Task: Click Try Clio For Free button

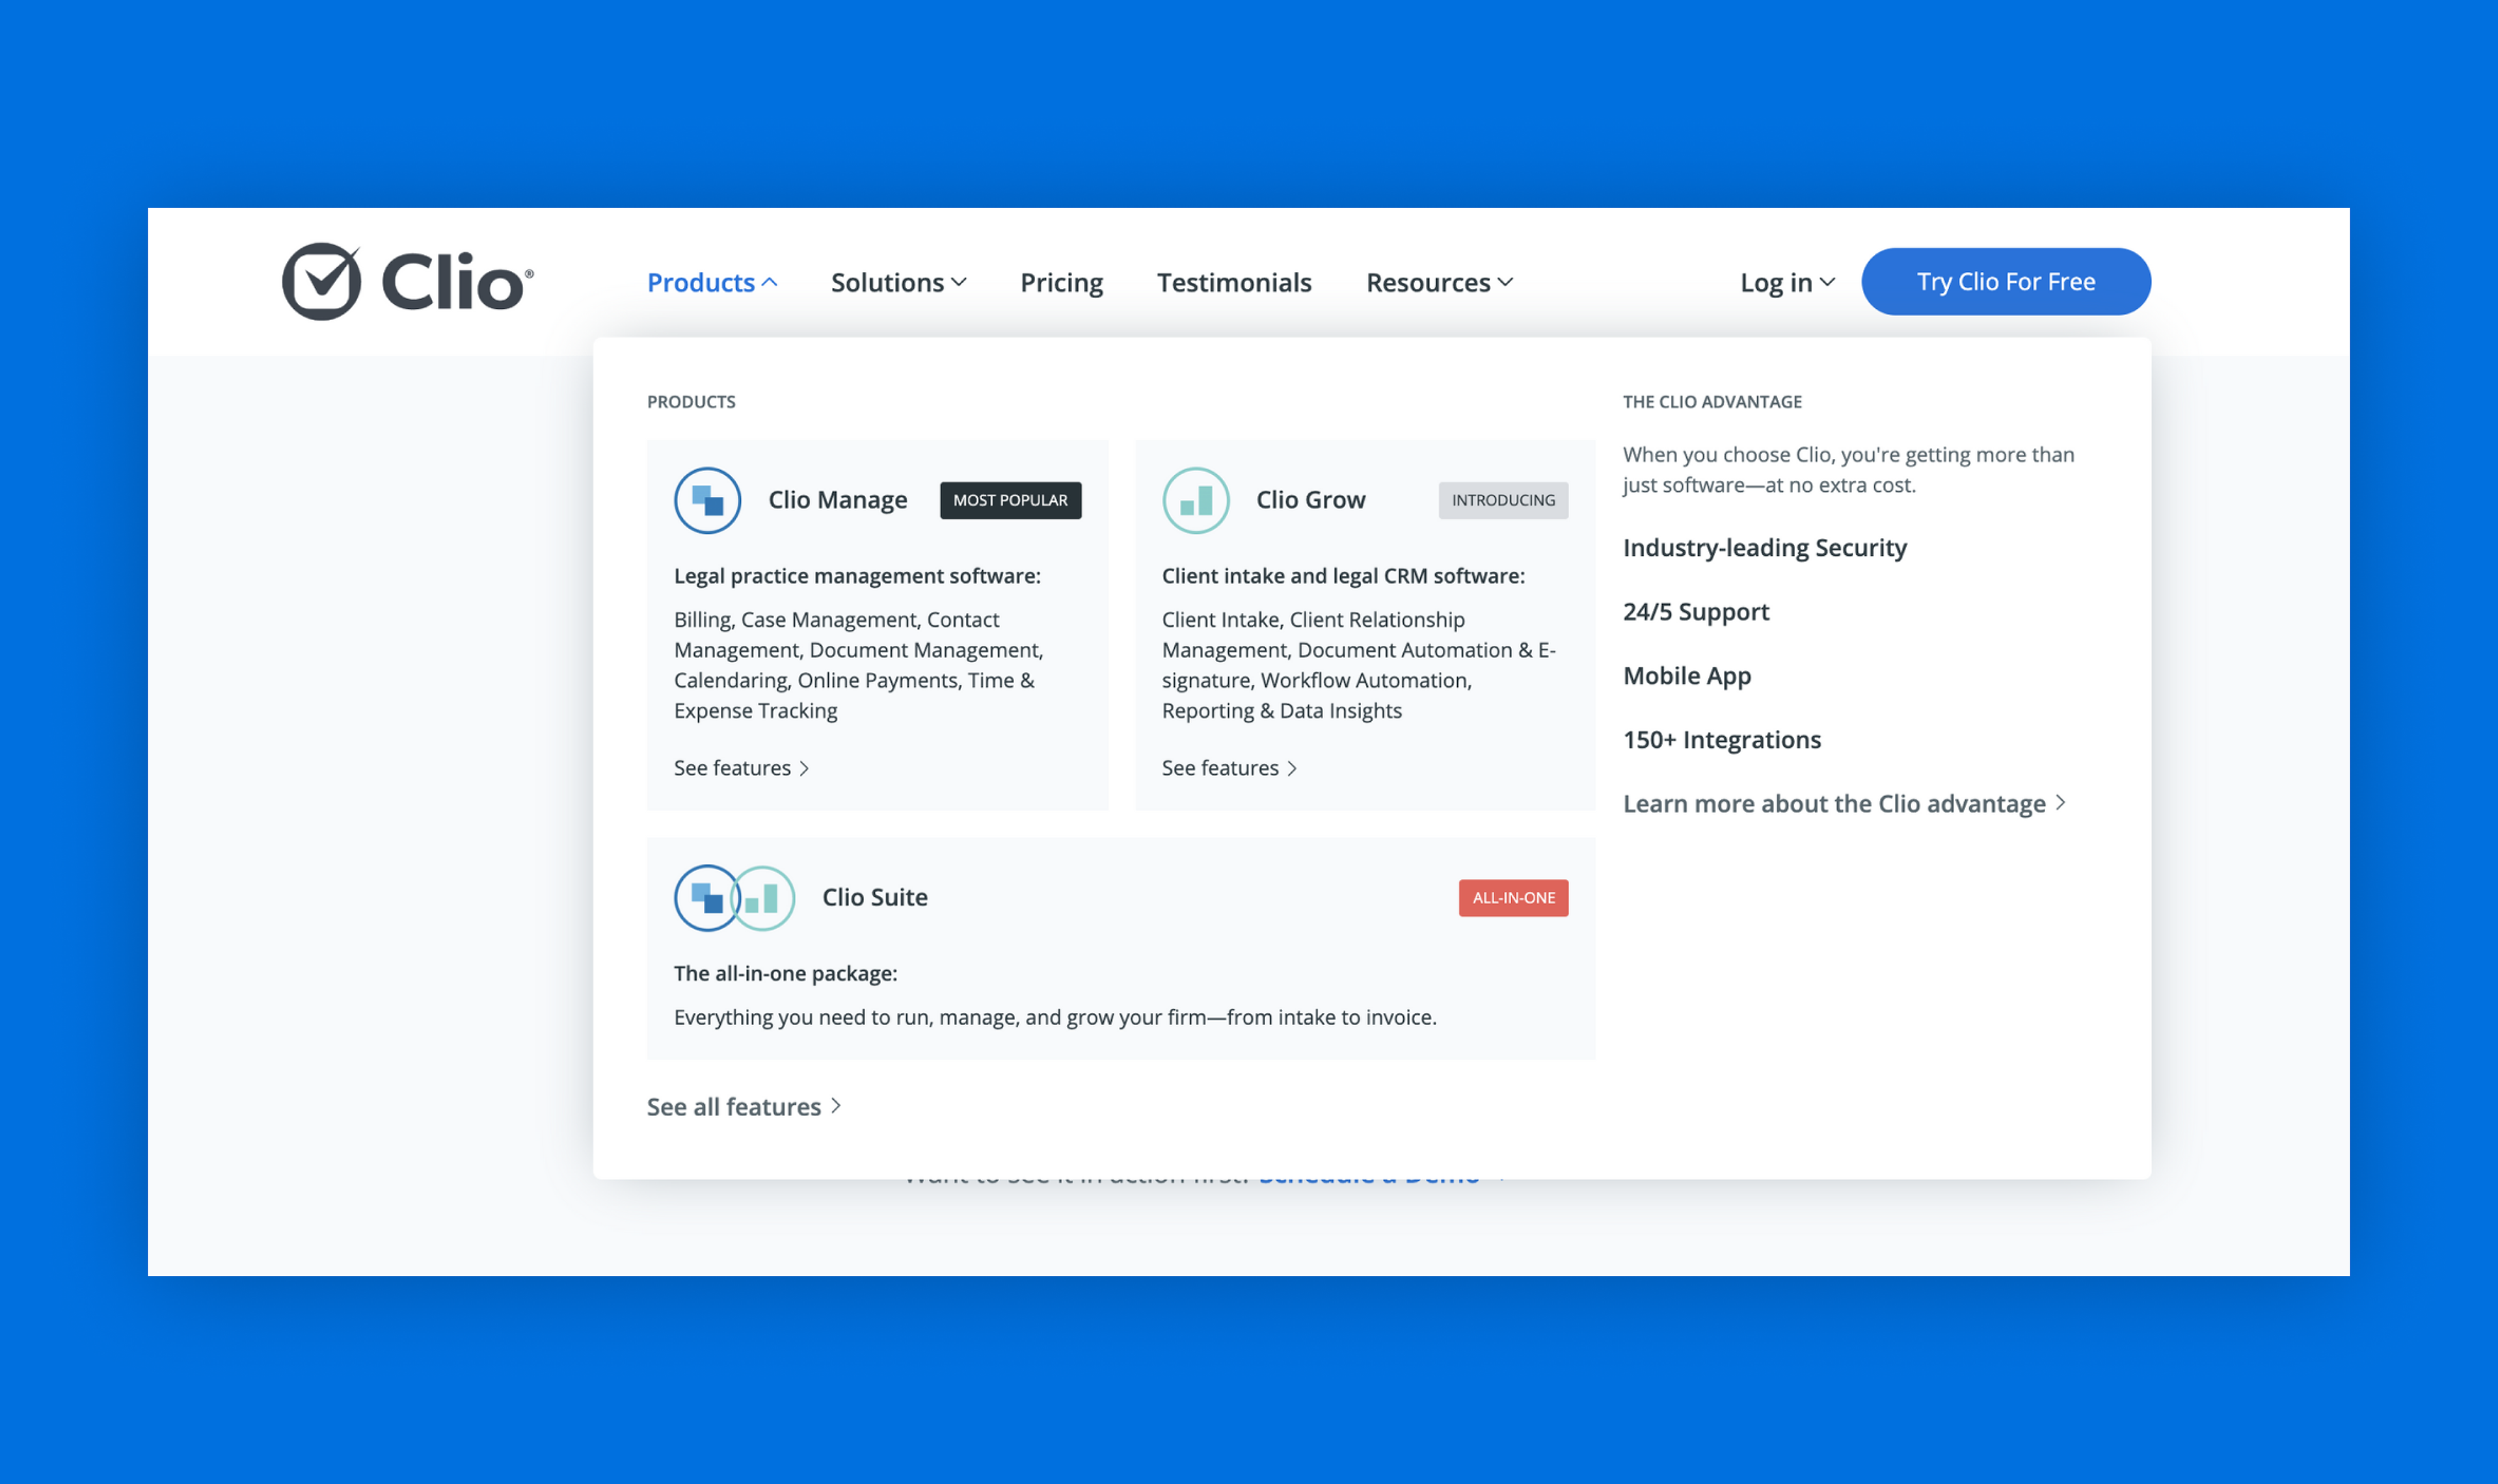Action: coord(2005,282)
